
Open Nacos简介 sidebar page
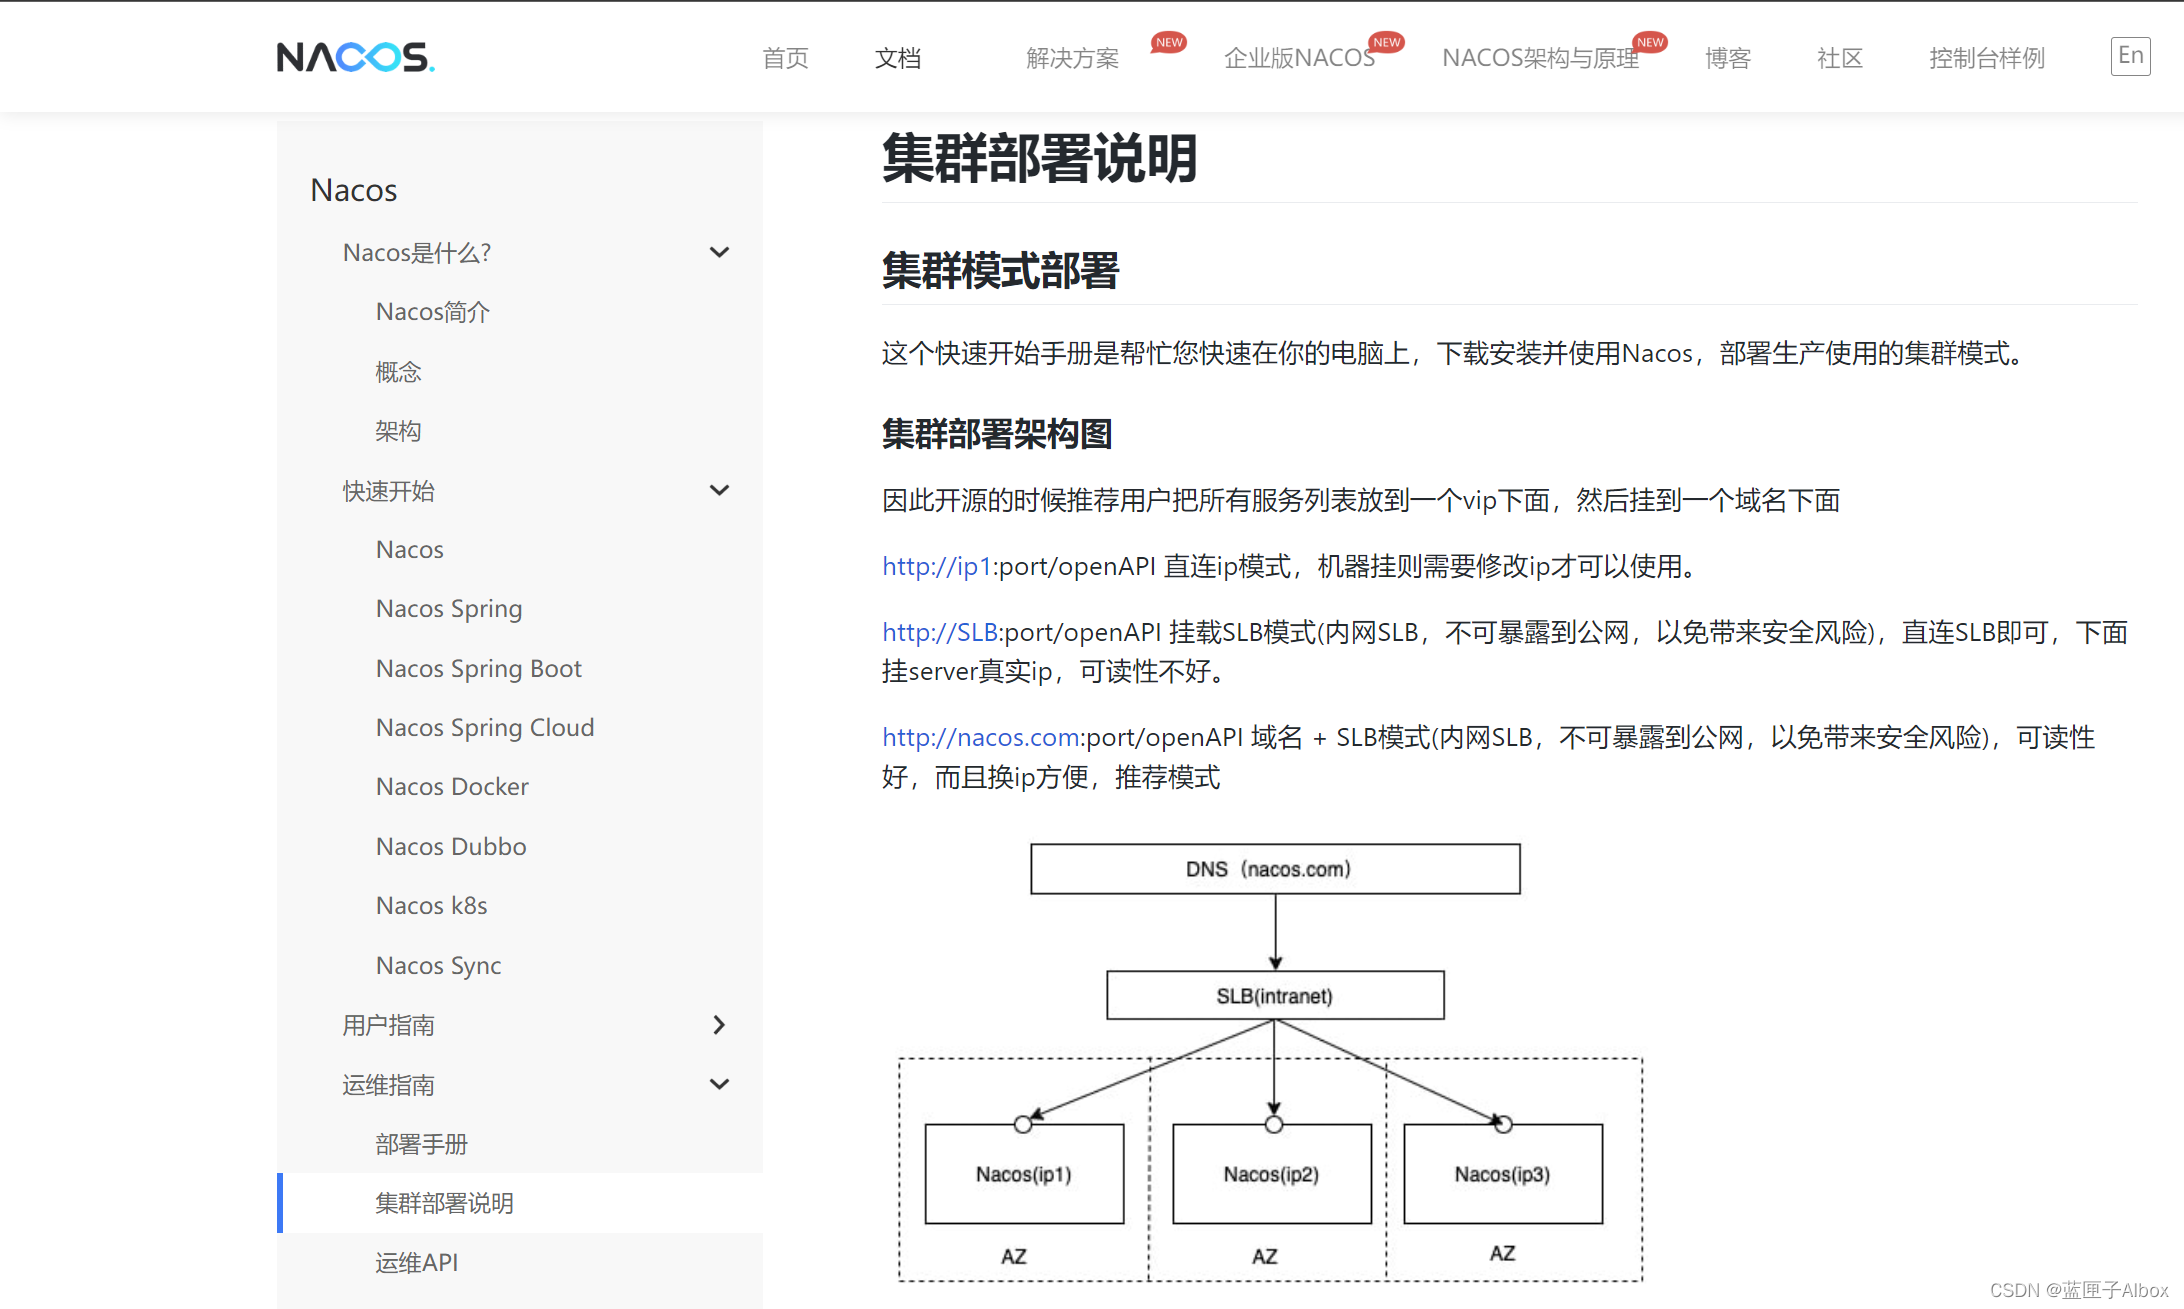point(433,312)
